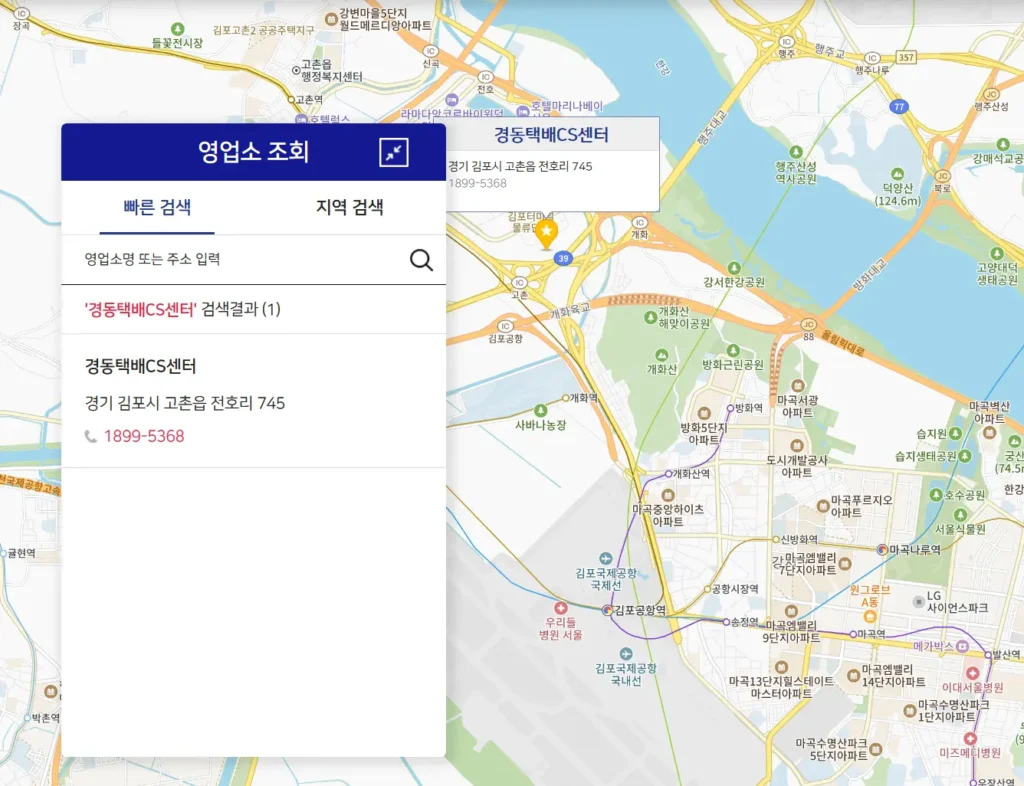Click the magnifying glass search icon
Viewport: 1024px width, 786px height.
pyautogui.click(x=421, y=259)
